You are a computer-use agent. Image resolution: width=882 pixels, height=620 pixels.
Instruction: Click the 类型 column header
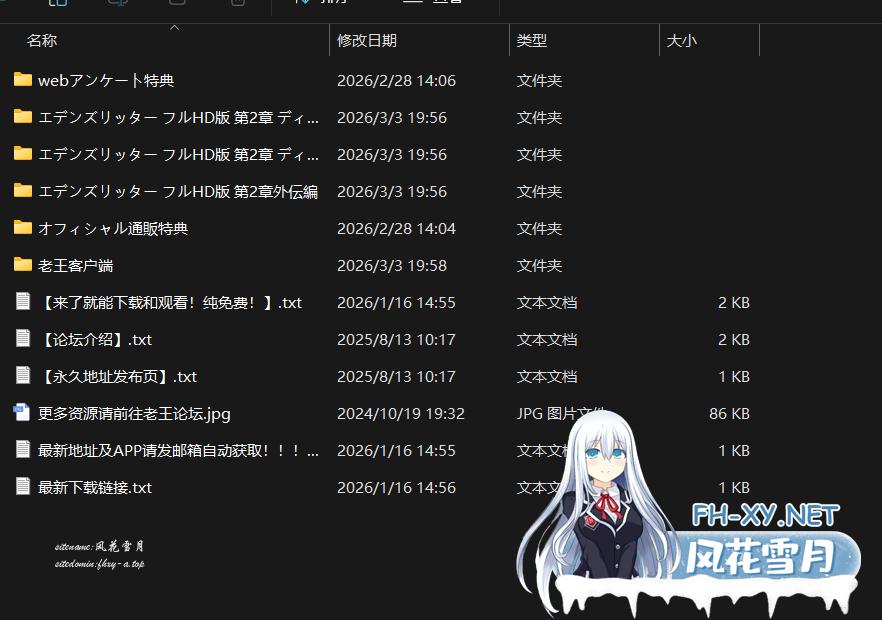(x=533, y=40)
